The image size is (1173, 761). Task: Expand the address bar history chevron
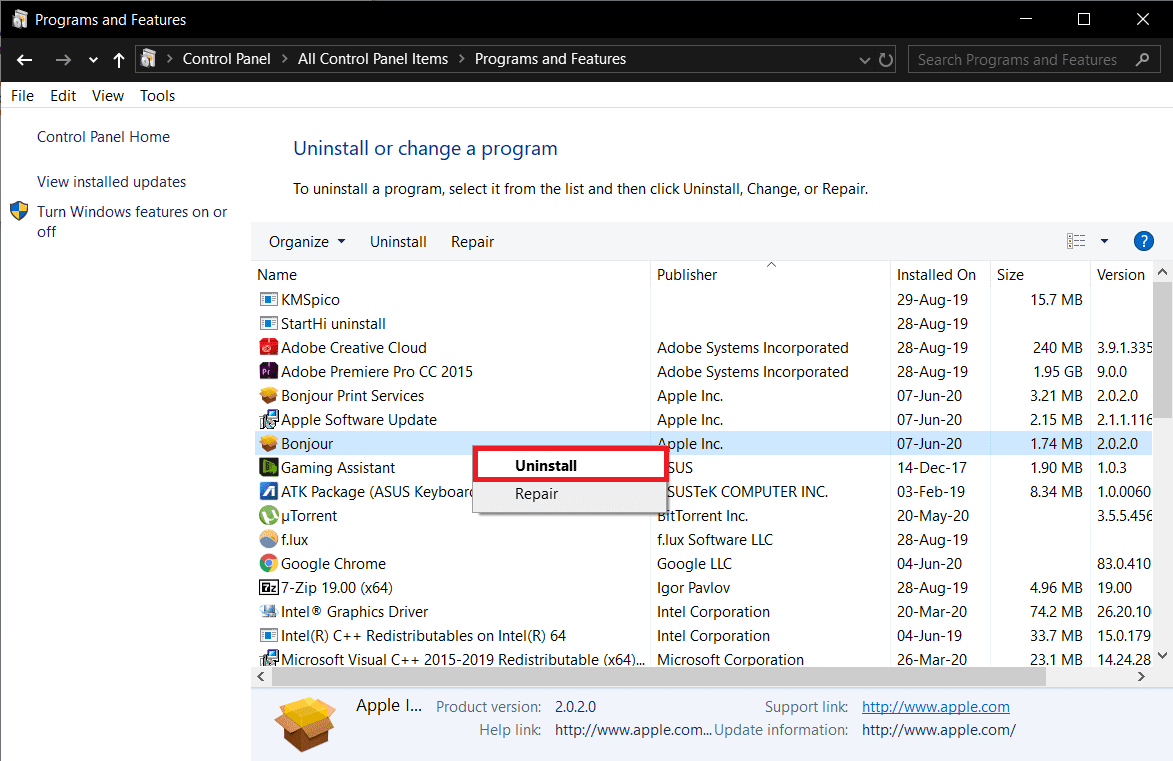point(864,59)
